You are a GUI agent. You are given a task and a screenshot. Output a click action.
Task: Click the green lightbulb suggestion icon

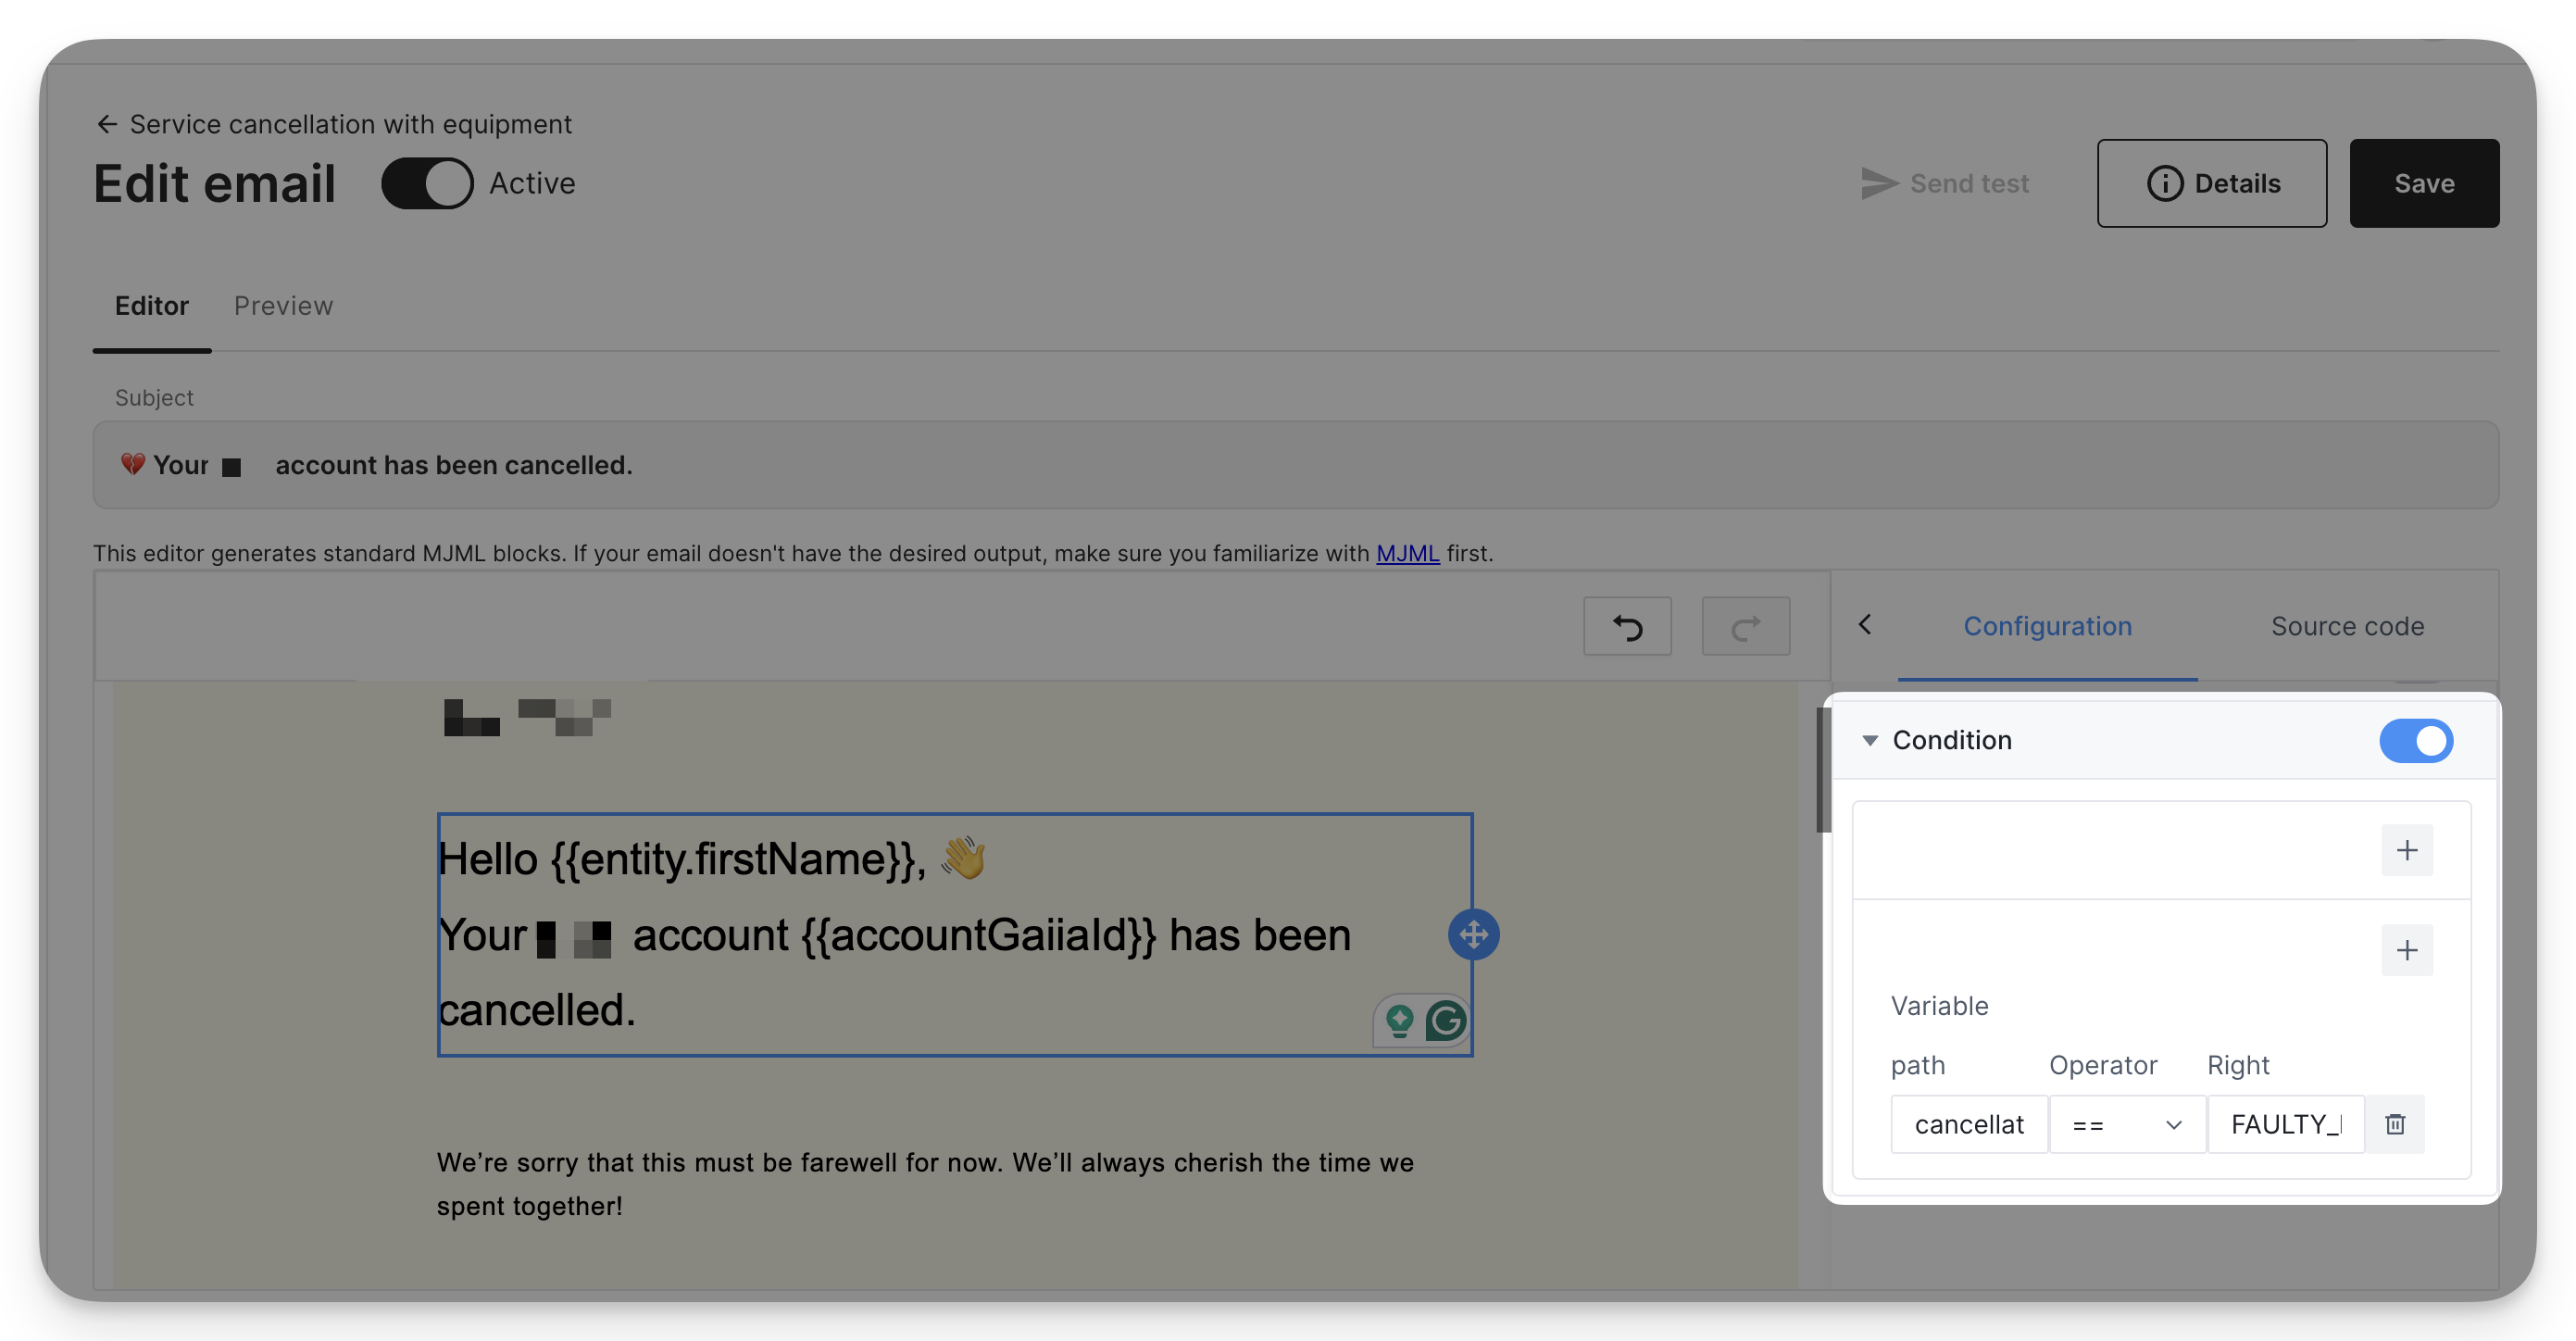coord(1399,1021)
